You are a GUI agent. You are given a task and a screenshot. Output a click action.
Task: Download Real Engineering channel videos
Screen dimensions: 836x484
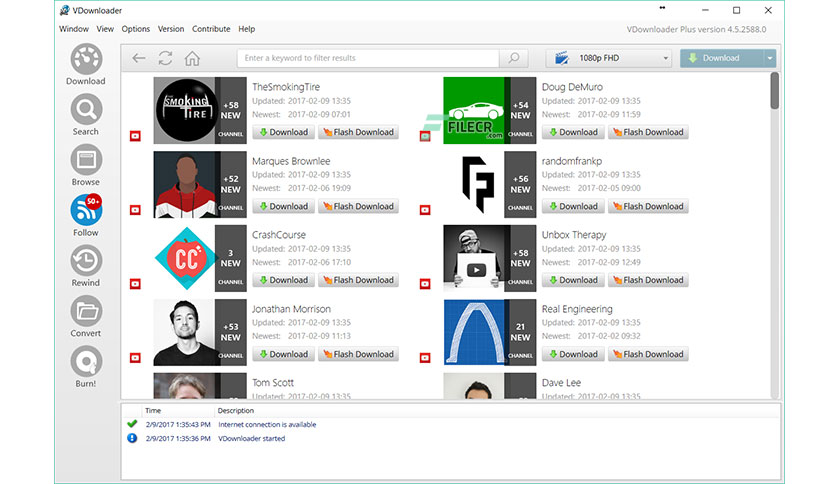573,354
